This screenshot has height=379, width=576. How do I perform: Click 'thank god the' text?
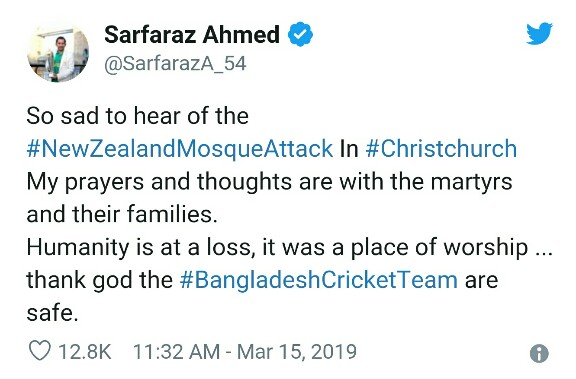(x=100, y=280)
